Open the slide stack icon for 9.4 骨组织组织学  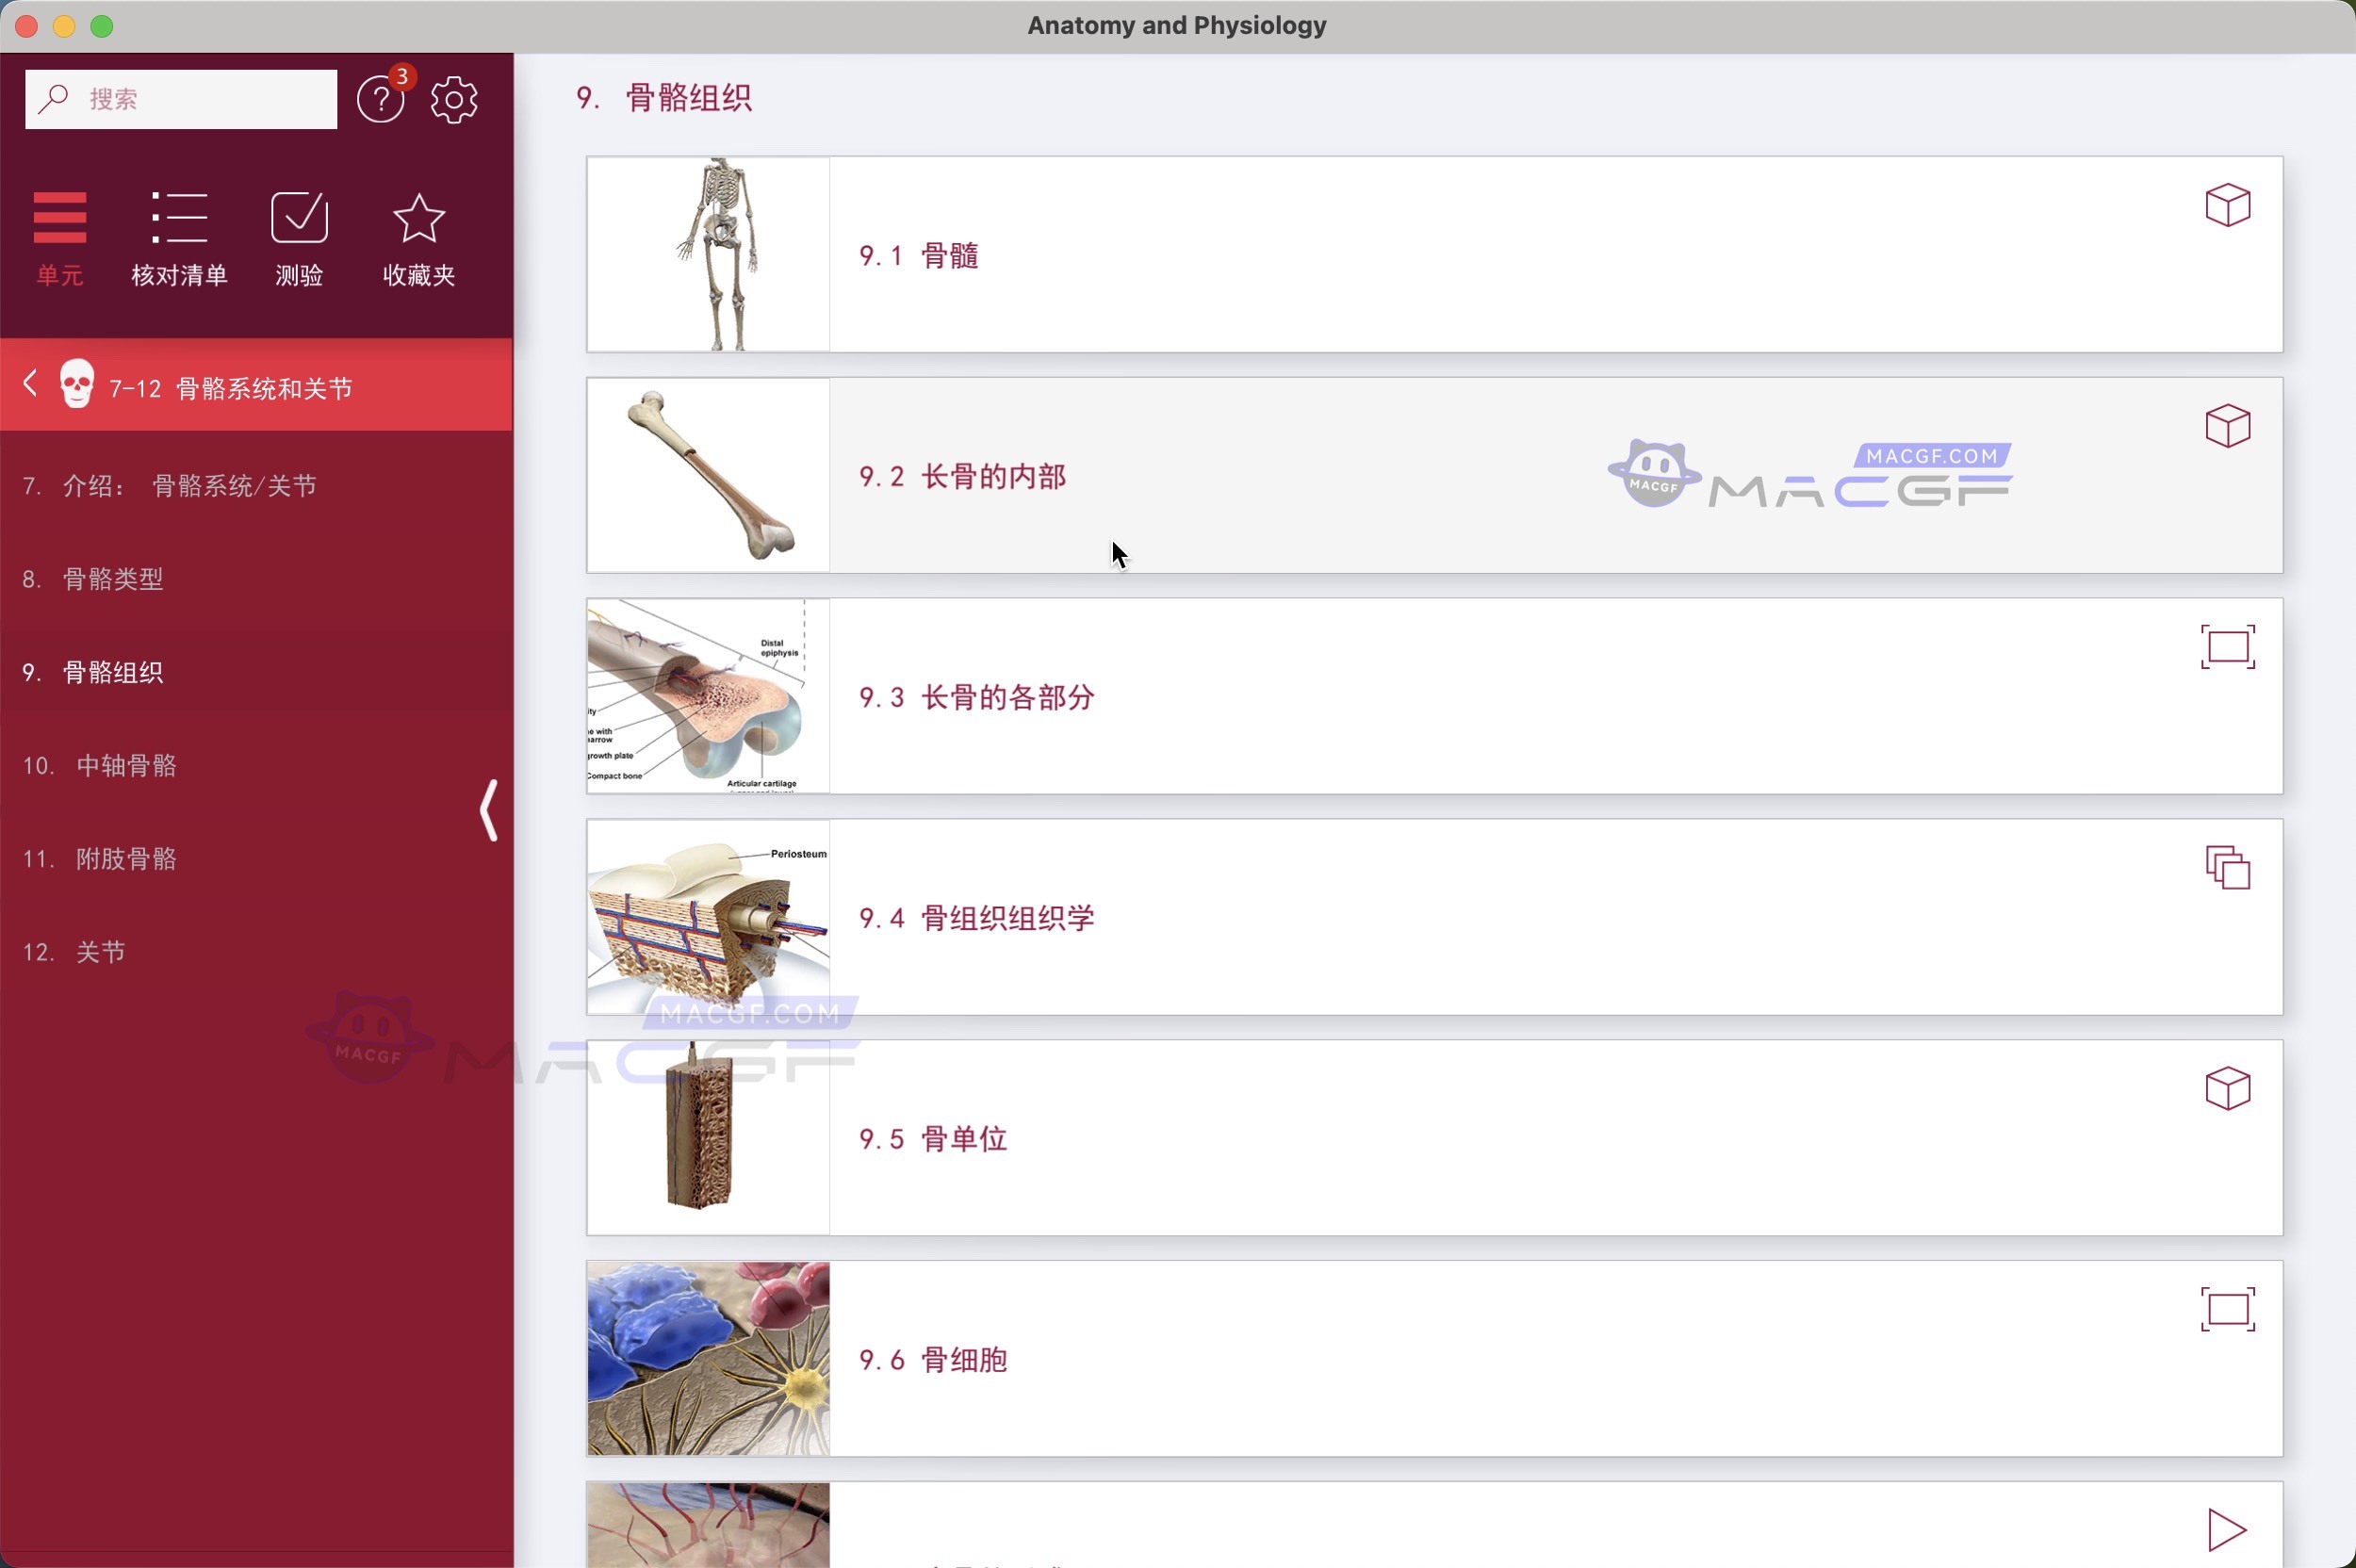pyautogui.click(x=2227, y=868)
